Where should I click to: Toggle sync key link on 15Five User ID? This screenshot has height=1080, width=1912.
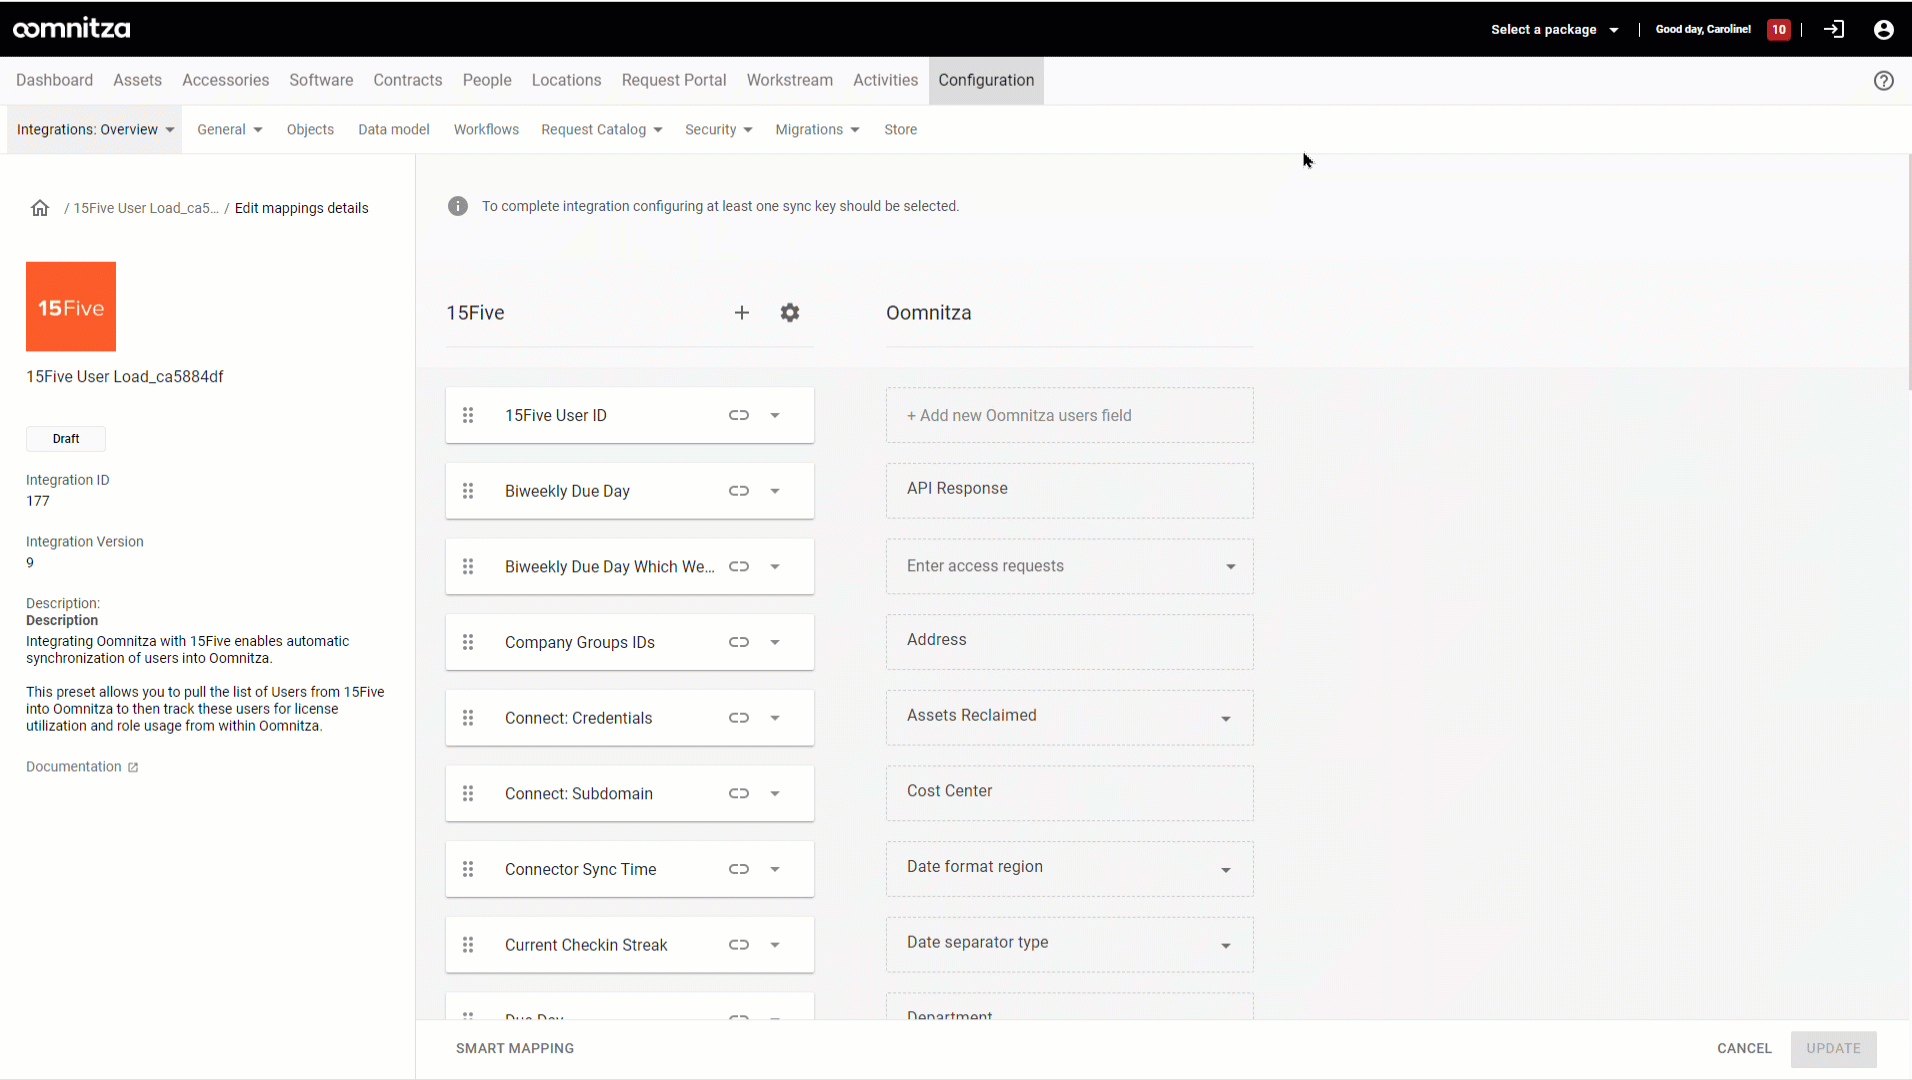738,416
